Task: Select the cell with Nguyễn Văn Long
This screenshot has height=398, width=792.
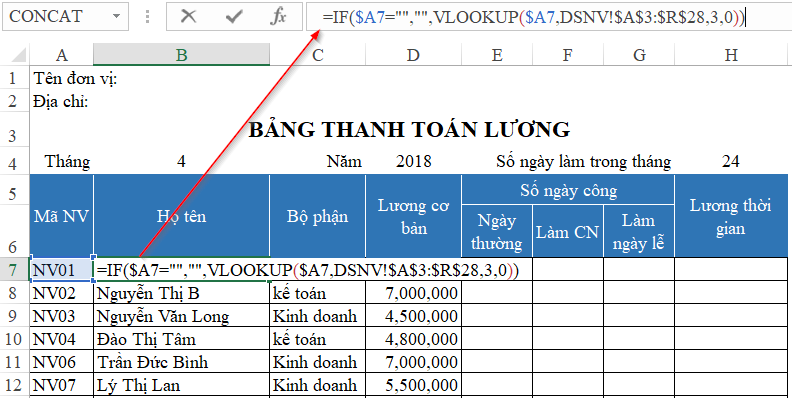Action: click(x=181, y=316)
